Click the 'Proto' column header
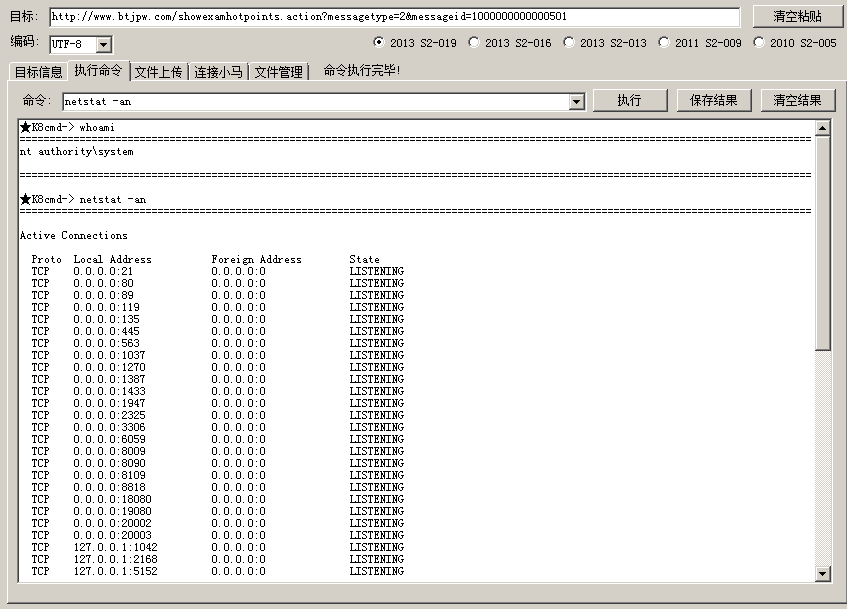Image resolution: width=847 pixels, height=609 pixels. tap(46, 259)
